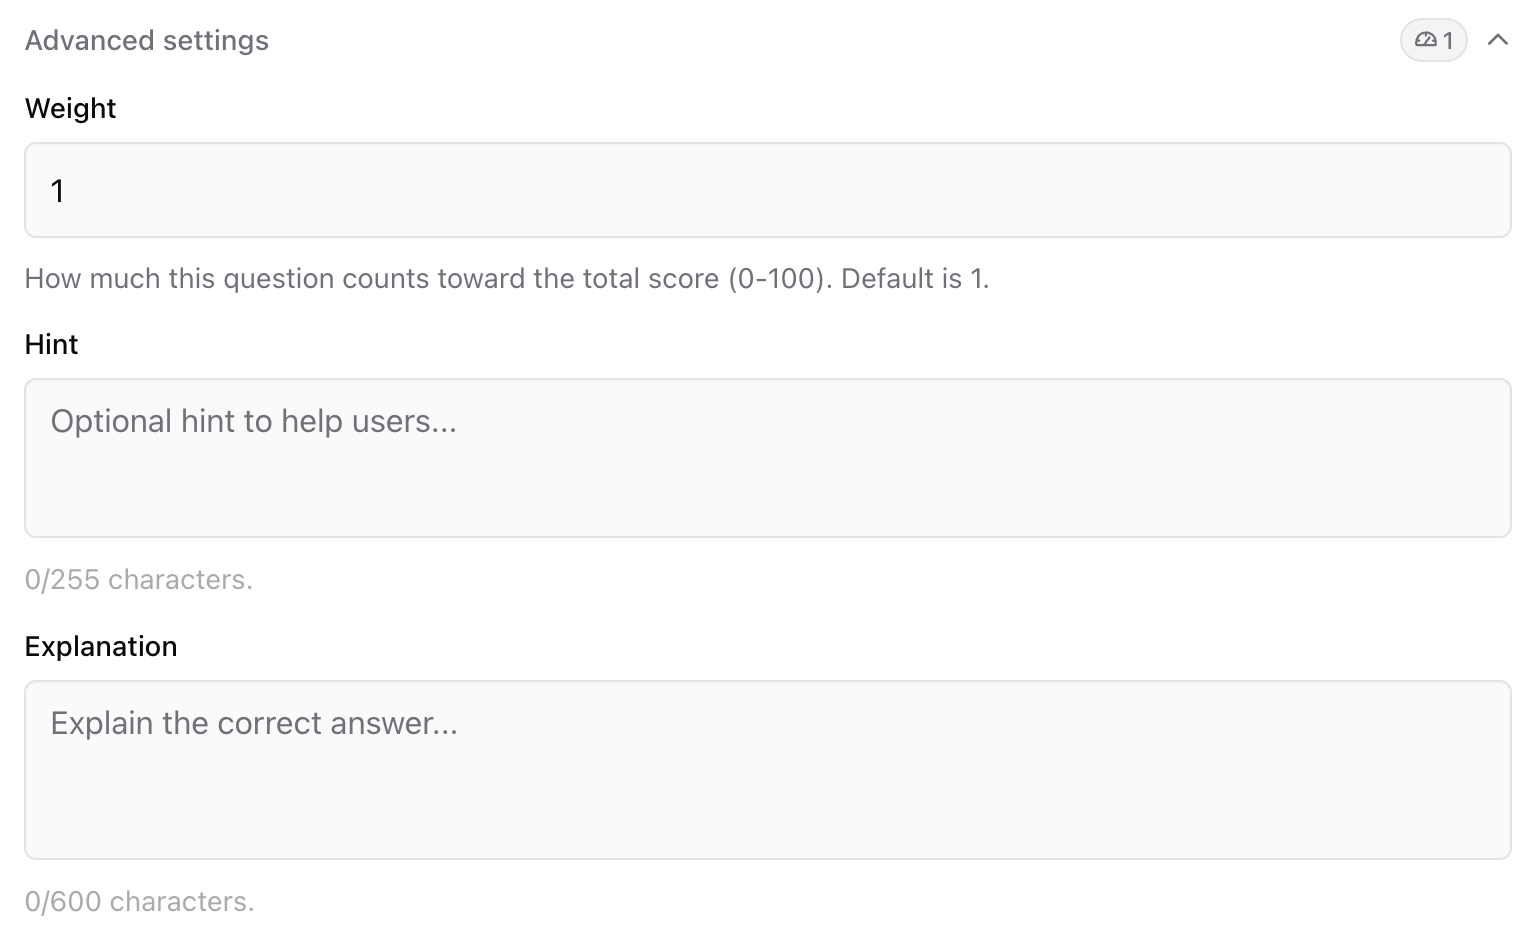Tap the gauge symbol in Advanced settings header
Viewport: 1532px width, 930px height.
point(1424,40)
